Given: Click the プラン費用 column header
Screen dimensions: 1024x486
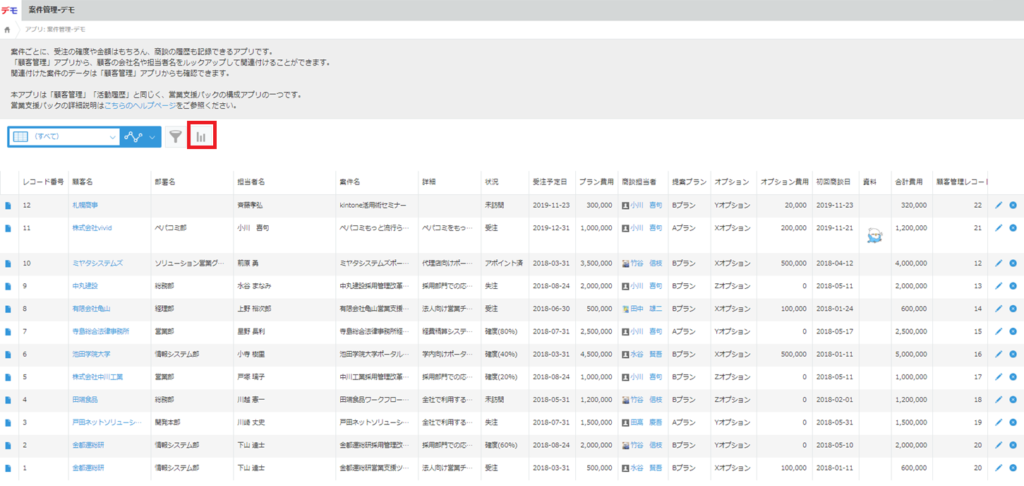Looking at the screenshot, I should pos(595,182).
